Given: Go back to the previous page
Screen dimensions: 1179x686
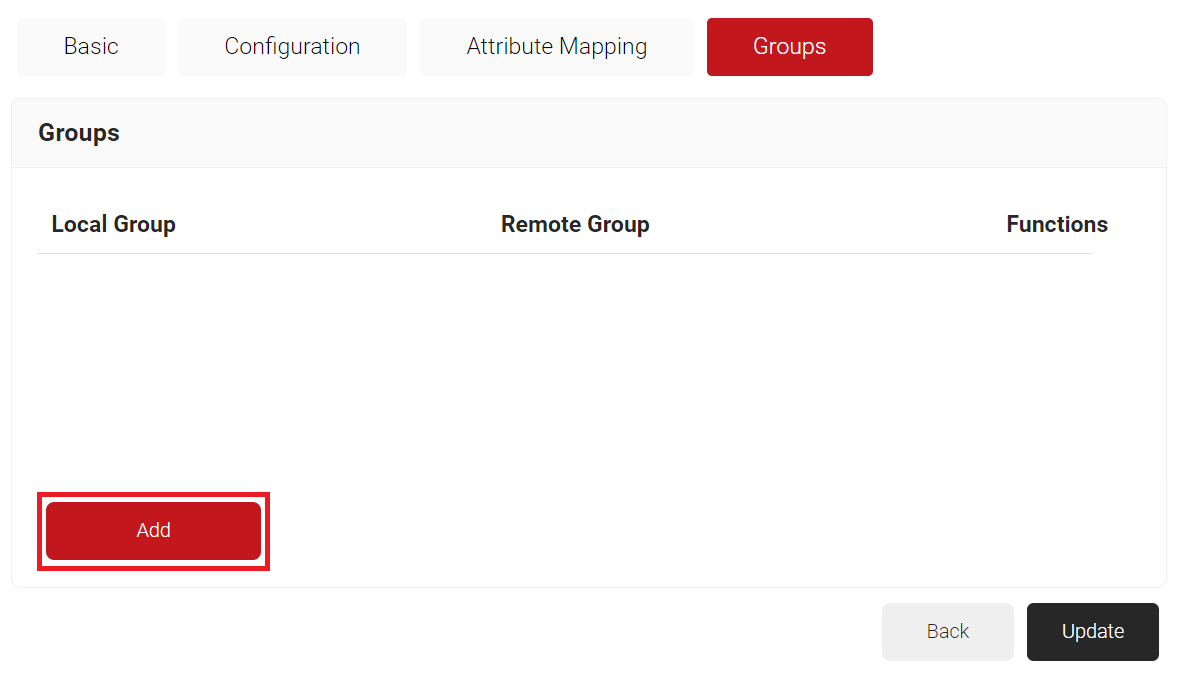Looking at the screenshot, I should click(x=947, y=631).
